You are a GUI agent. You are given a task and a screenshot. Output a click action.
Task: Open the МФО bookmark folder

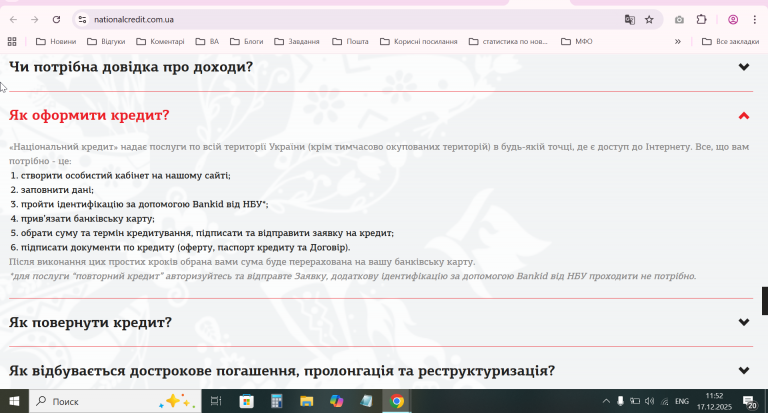576,42
